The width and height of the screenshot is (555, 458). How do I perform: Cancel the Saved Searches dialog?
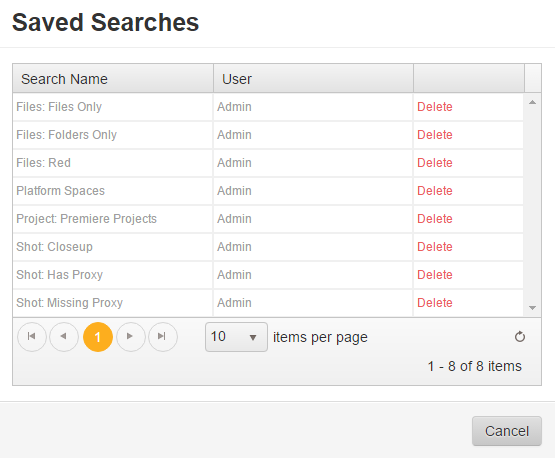(507, 431)
